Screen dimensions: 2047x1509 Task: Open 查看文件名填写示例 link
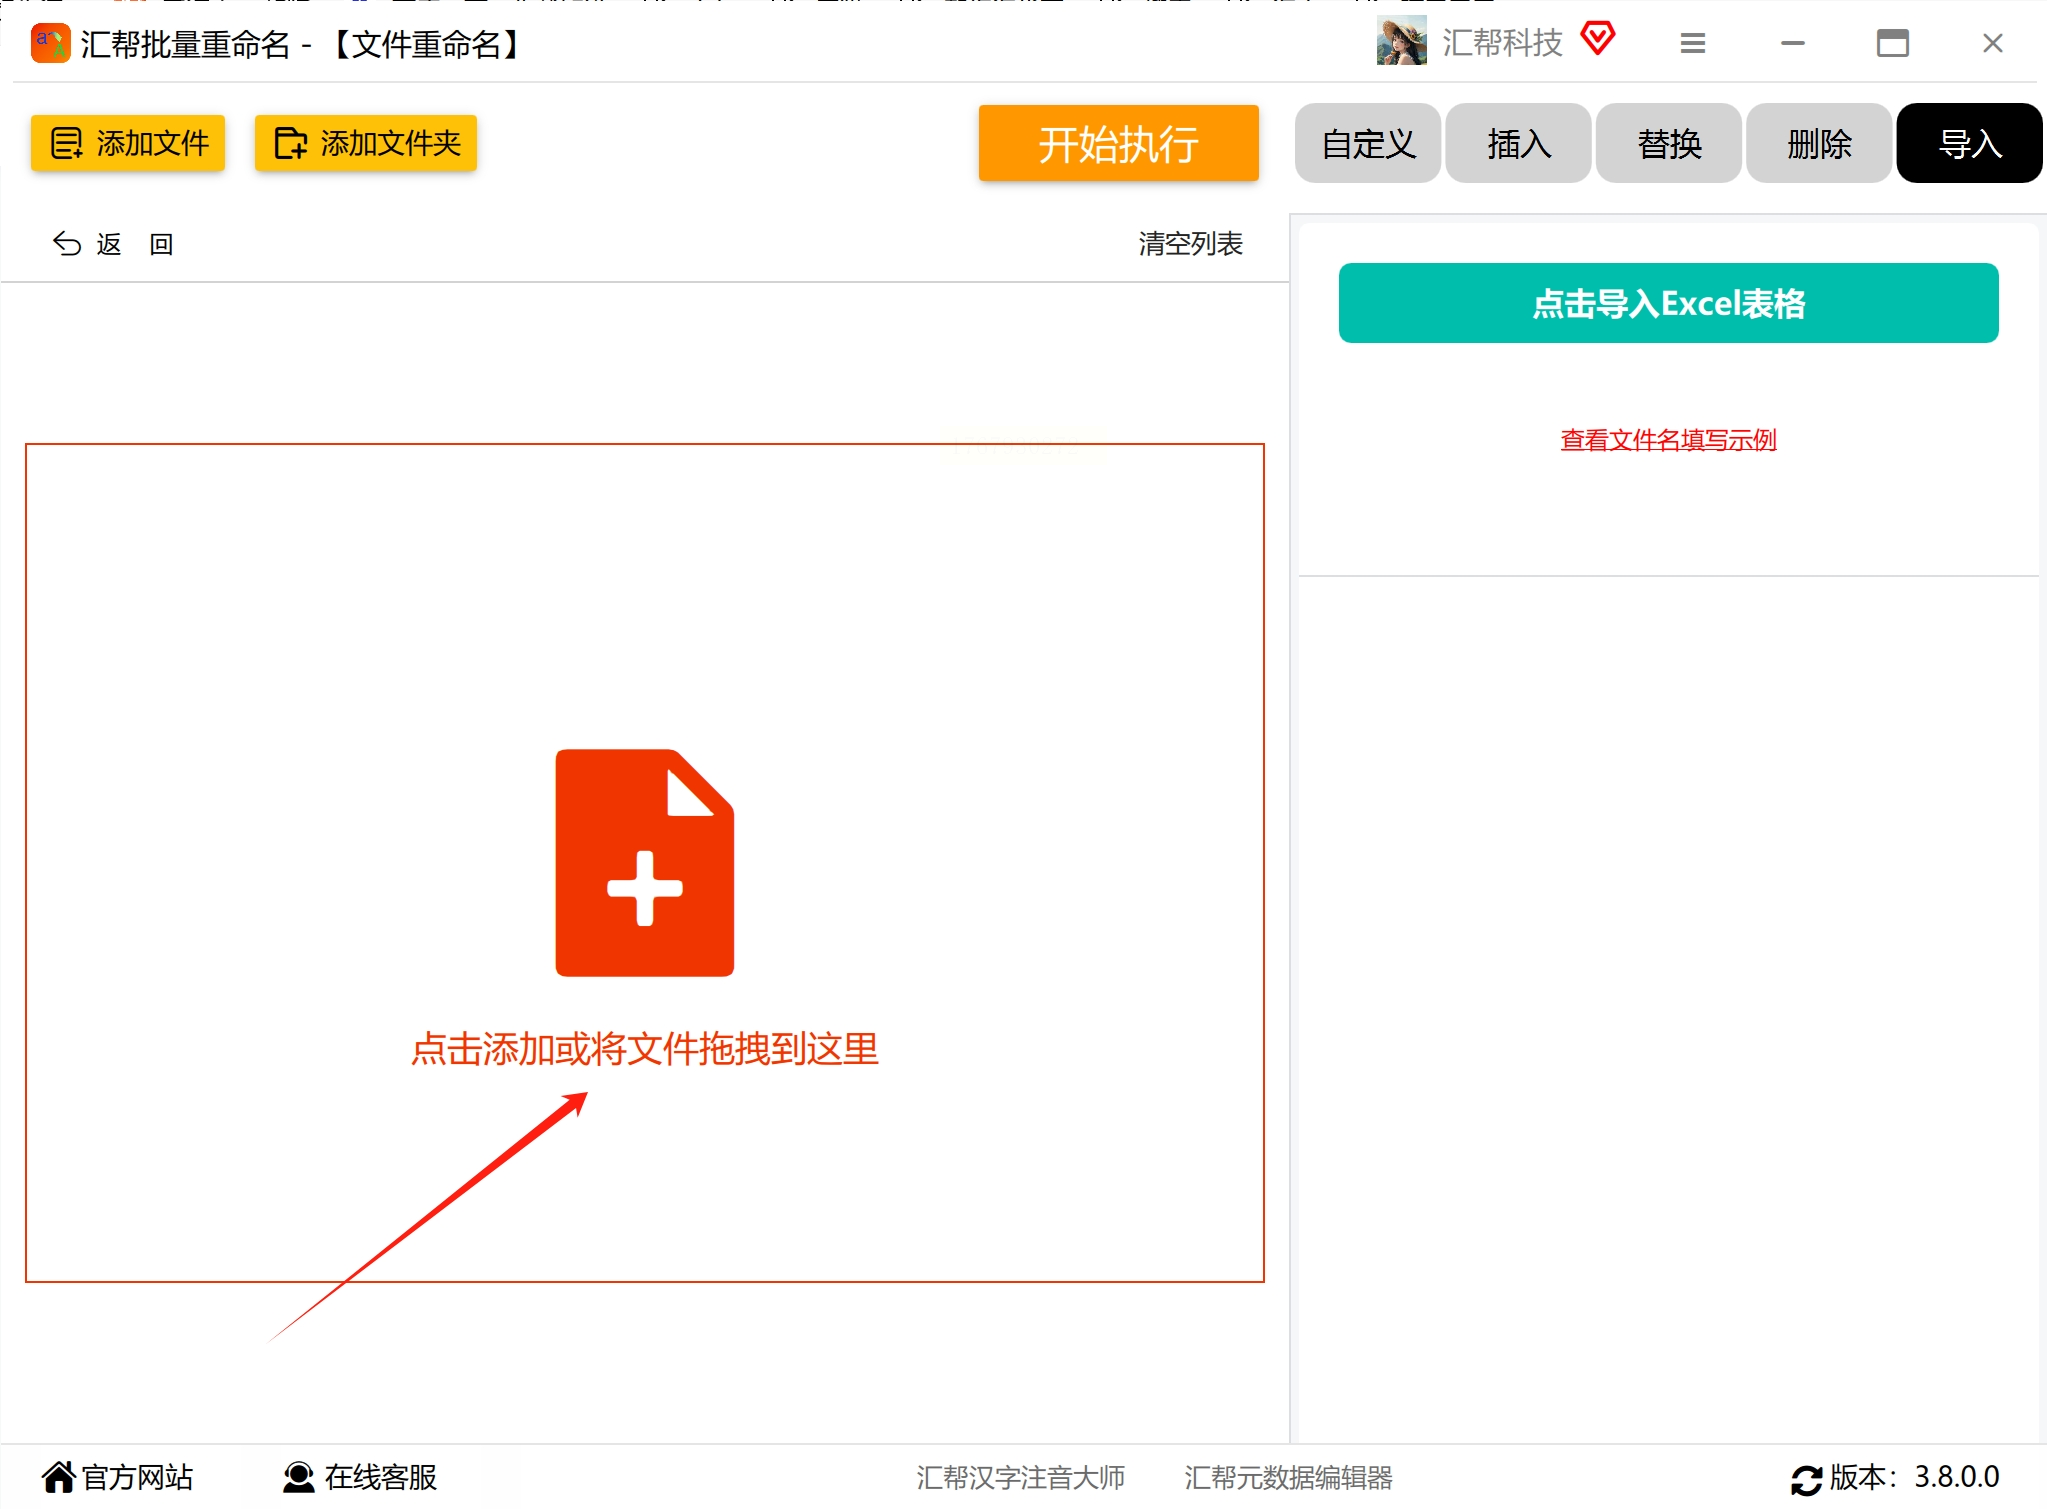point(1668,440)
